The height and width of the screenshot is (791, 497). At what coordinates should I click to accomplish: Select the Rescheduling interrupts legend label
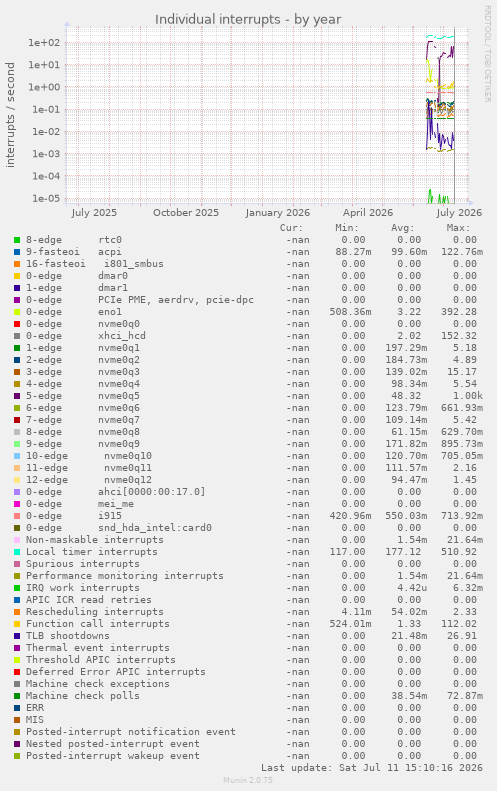[95, 612]
